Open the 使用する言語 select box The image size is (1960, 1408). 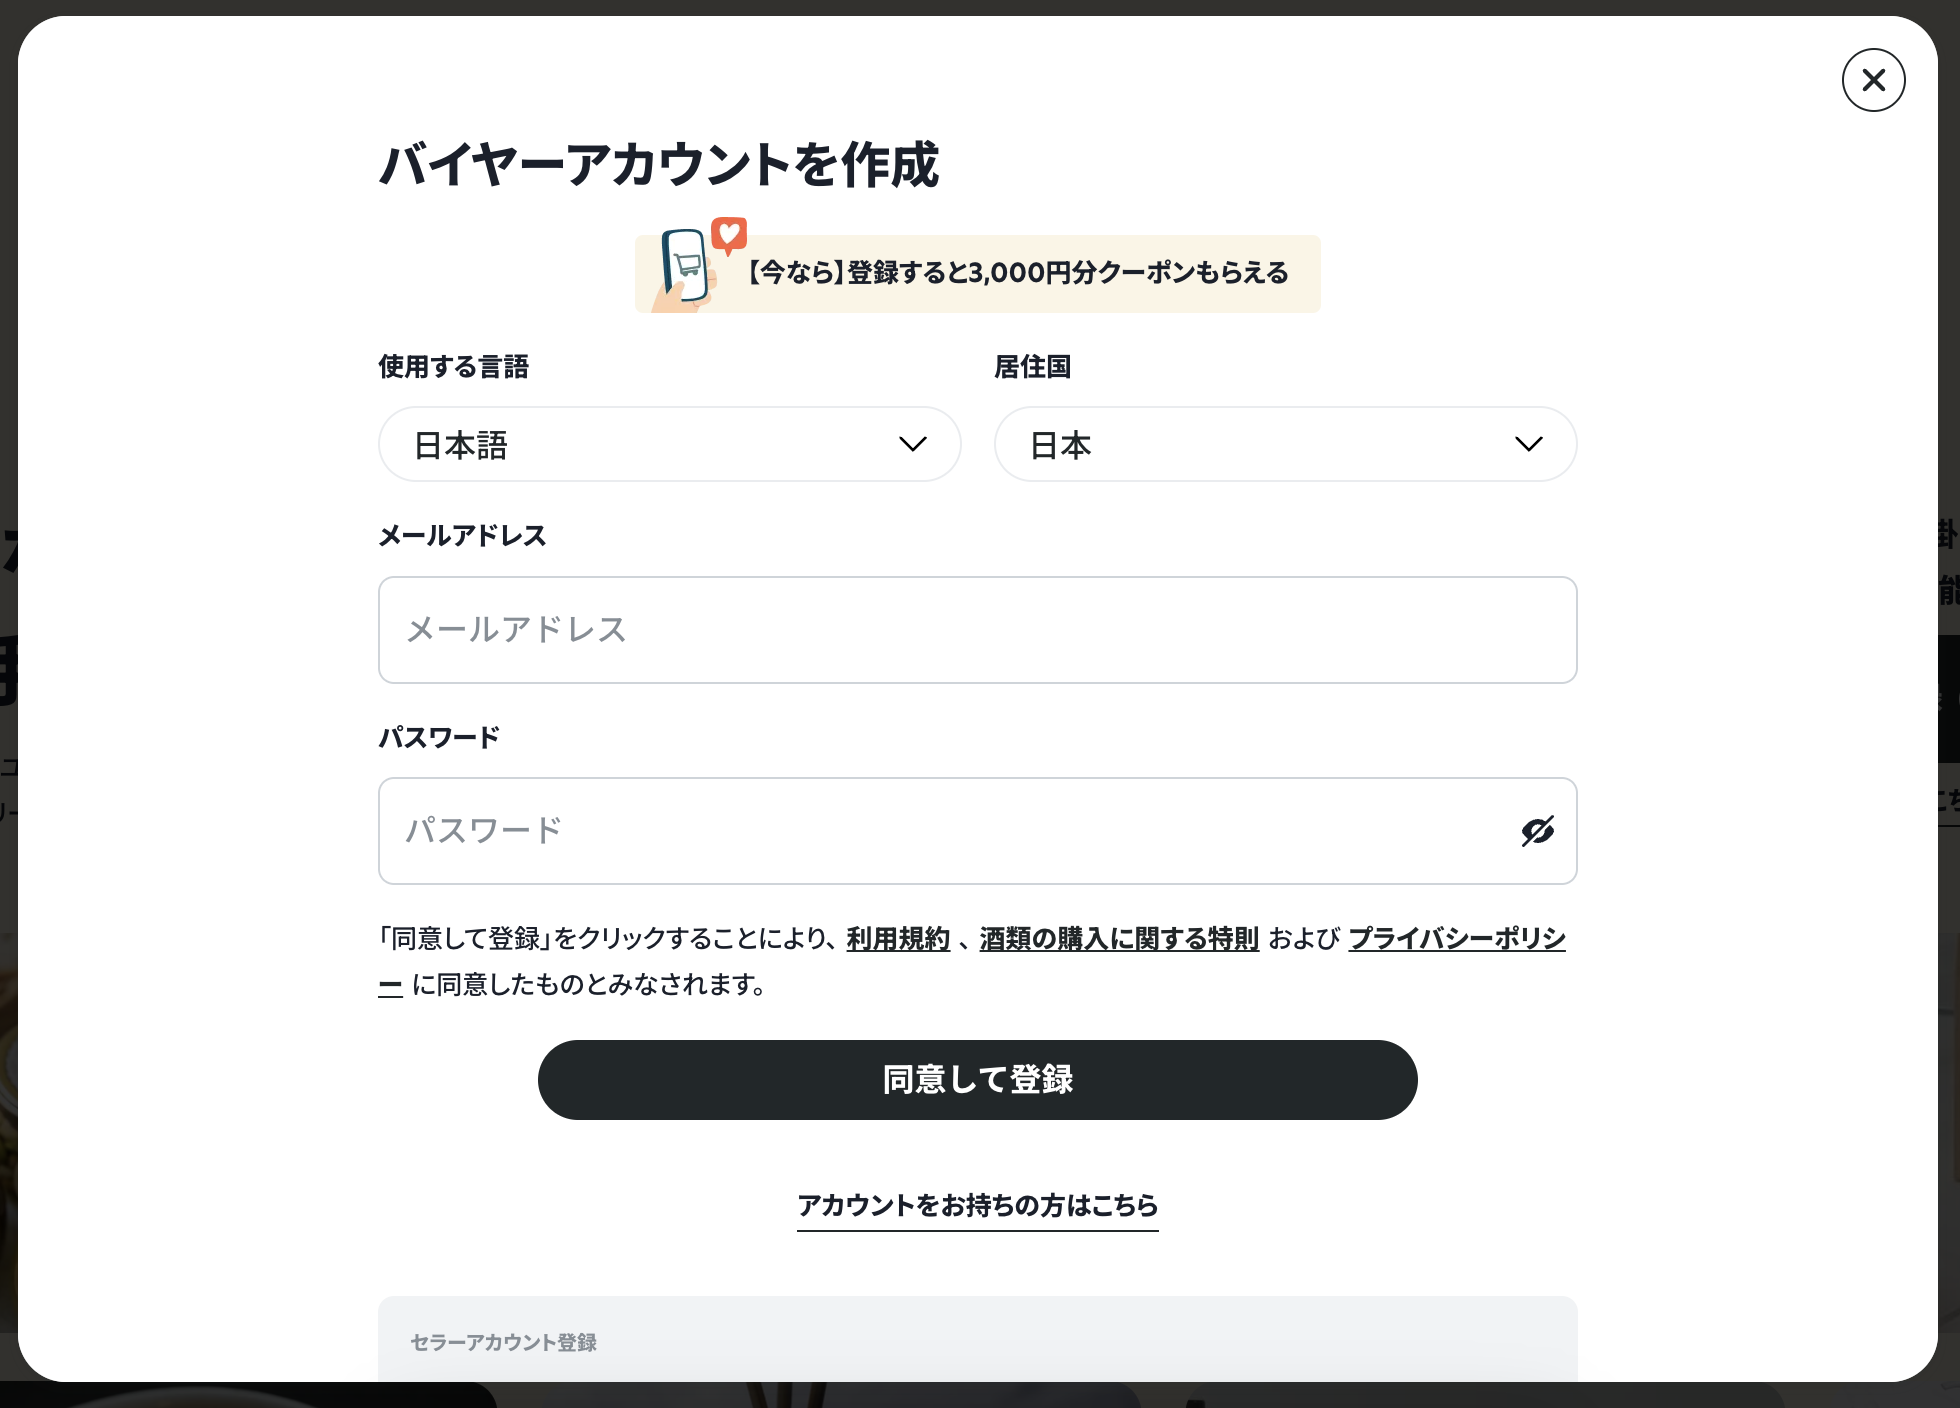tap(670, 444)
